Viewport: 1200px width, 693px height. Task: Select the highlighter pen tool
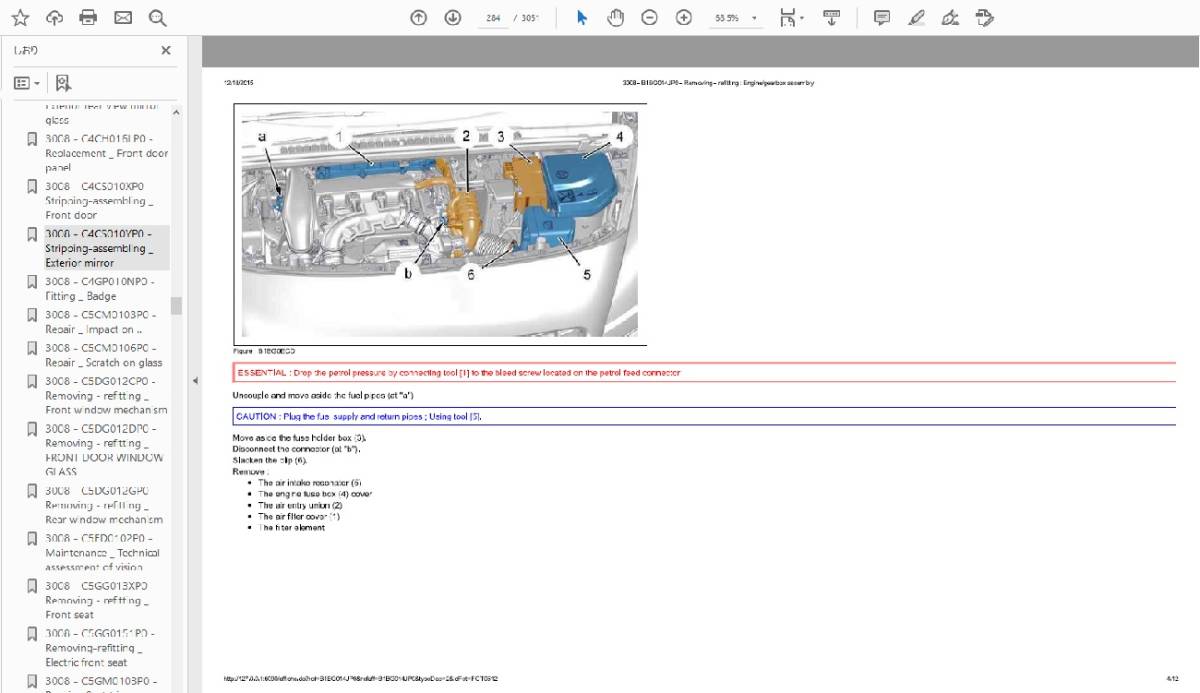point(917,18)
